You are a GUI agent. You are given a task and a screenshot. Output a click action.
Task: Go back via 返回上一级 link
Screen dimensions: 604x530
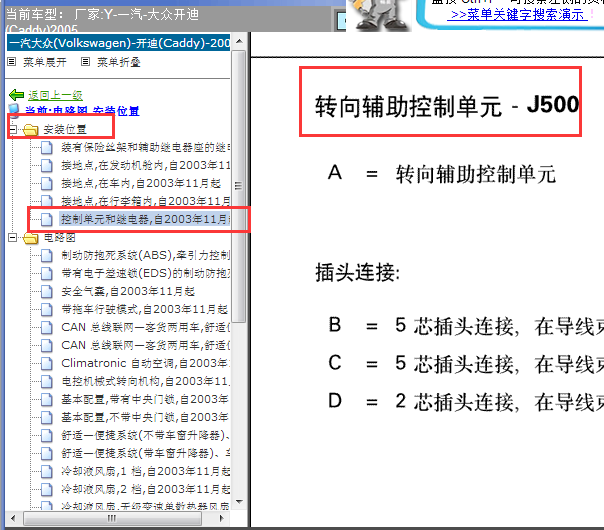(x=55, y=95)
